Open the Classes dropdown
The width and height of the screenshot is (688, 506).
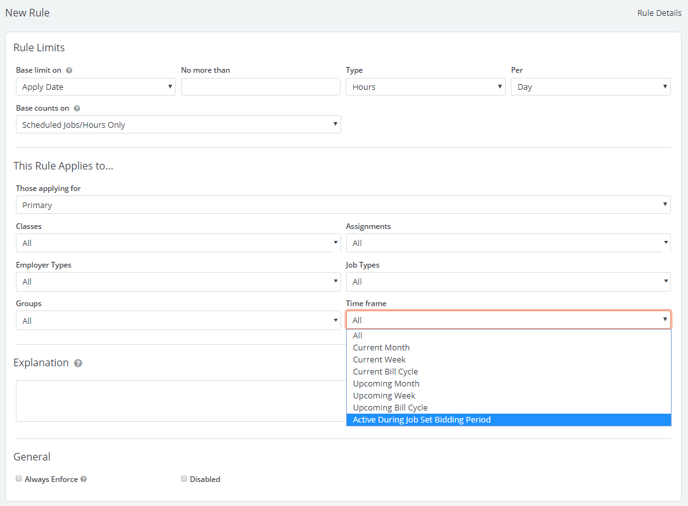point(178,243)
